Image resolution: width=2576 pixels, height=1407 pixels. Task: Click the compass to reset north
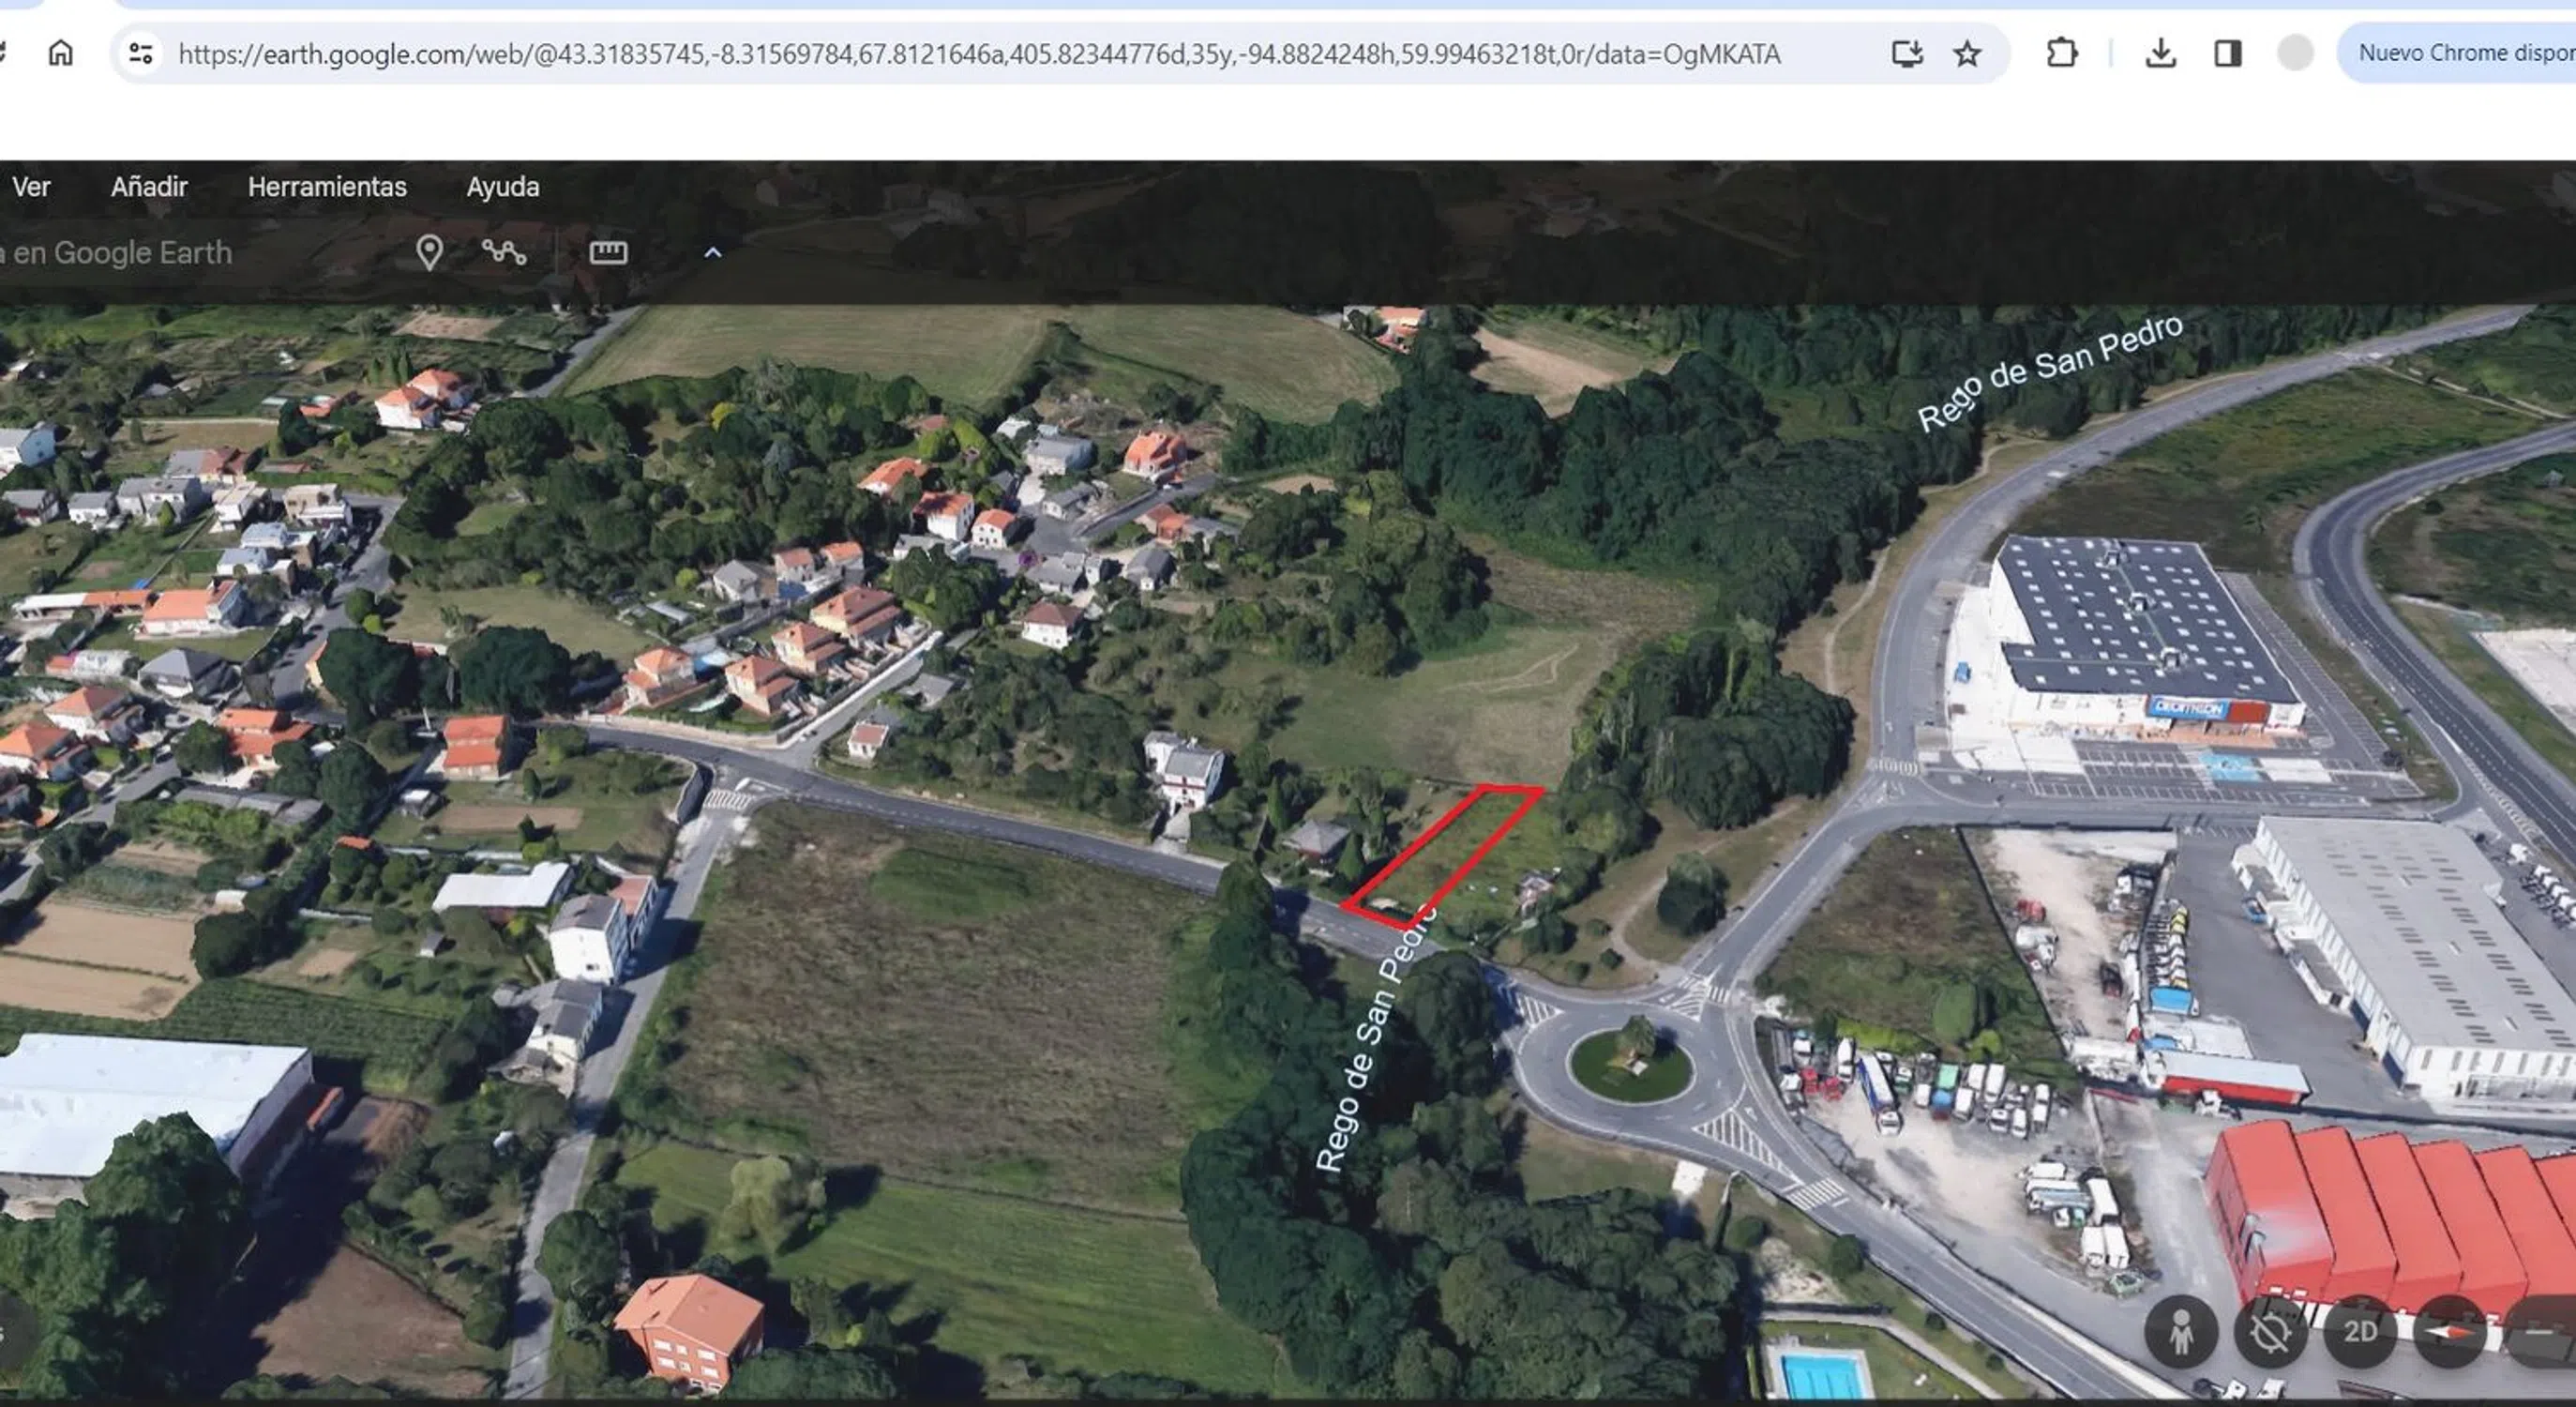2448,1332
